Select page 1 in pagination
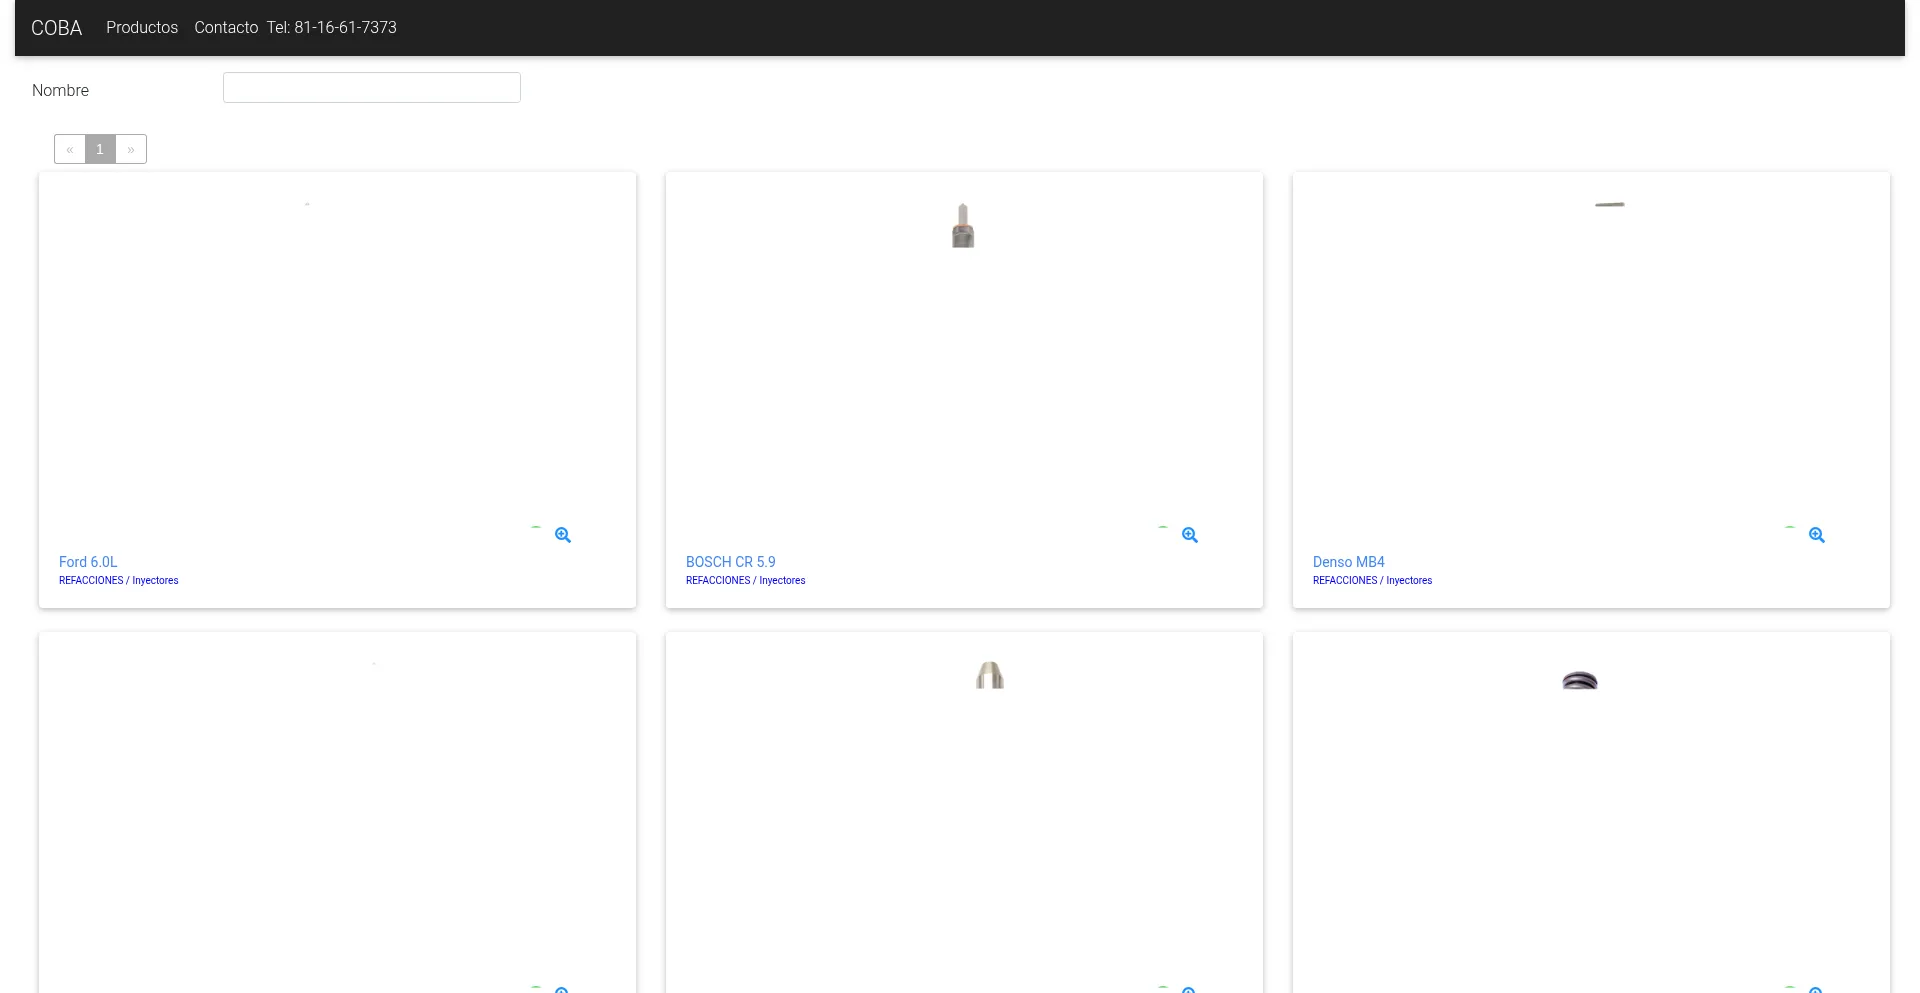 pos(100,149)
